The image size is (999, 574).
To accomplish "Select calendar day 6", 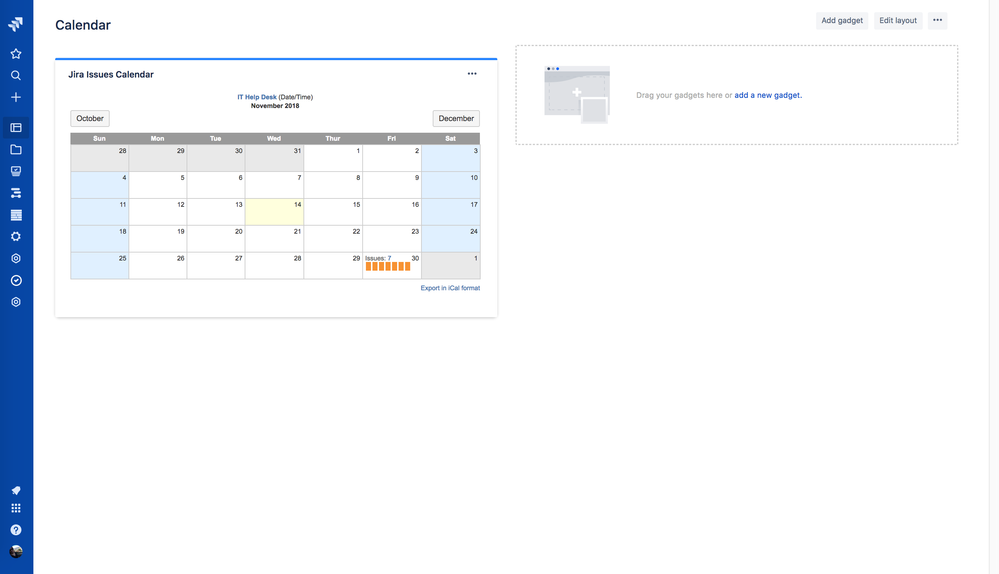I will pyautogui.click(x=216, y=185).
